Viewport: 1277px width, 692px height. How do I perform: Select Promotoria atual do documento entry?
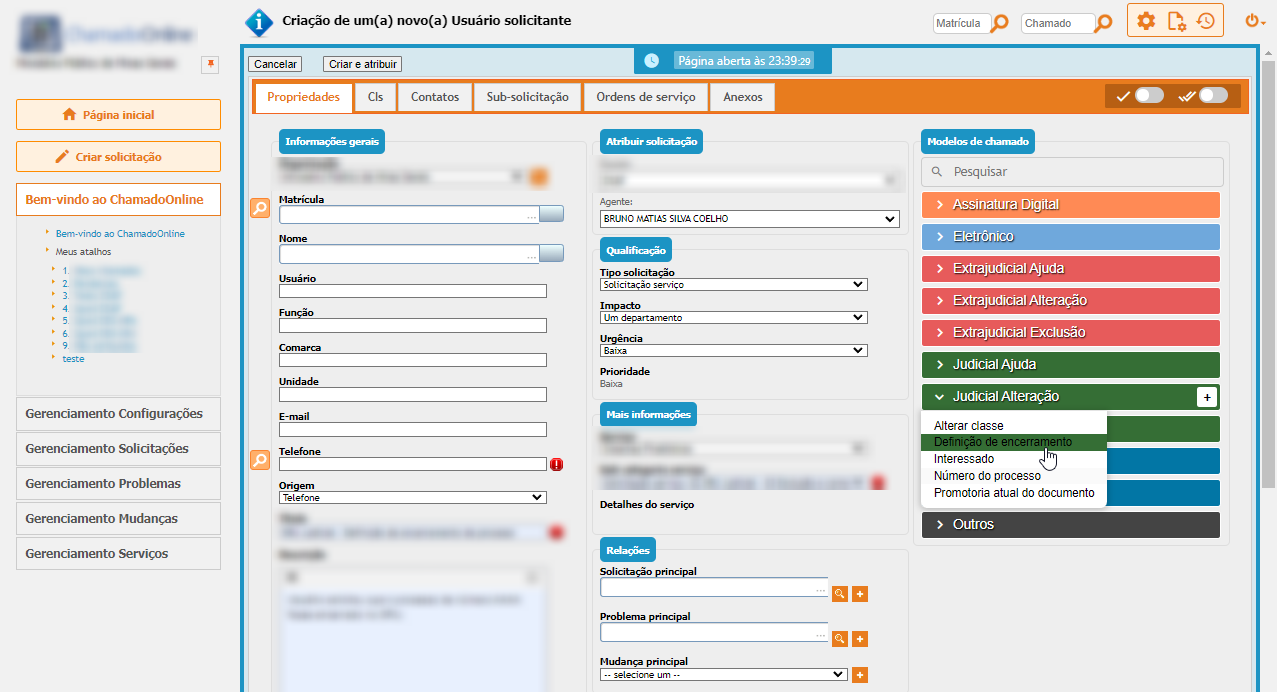coord(1014,493)
